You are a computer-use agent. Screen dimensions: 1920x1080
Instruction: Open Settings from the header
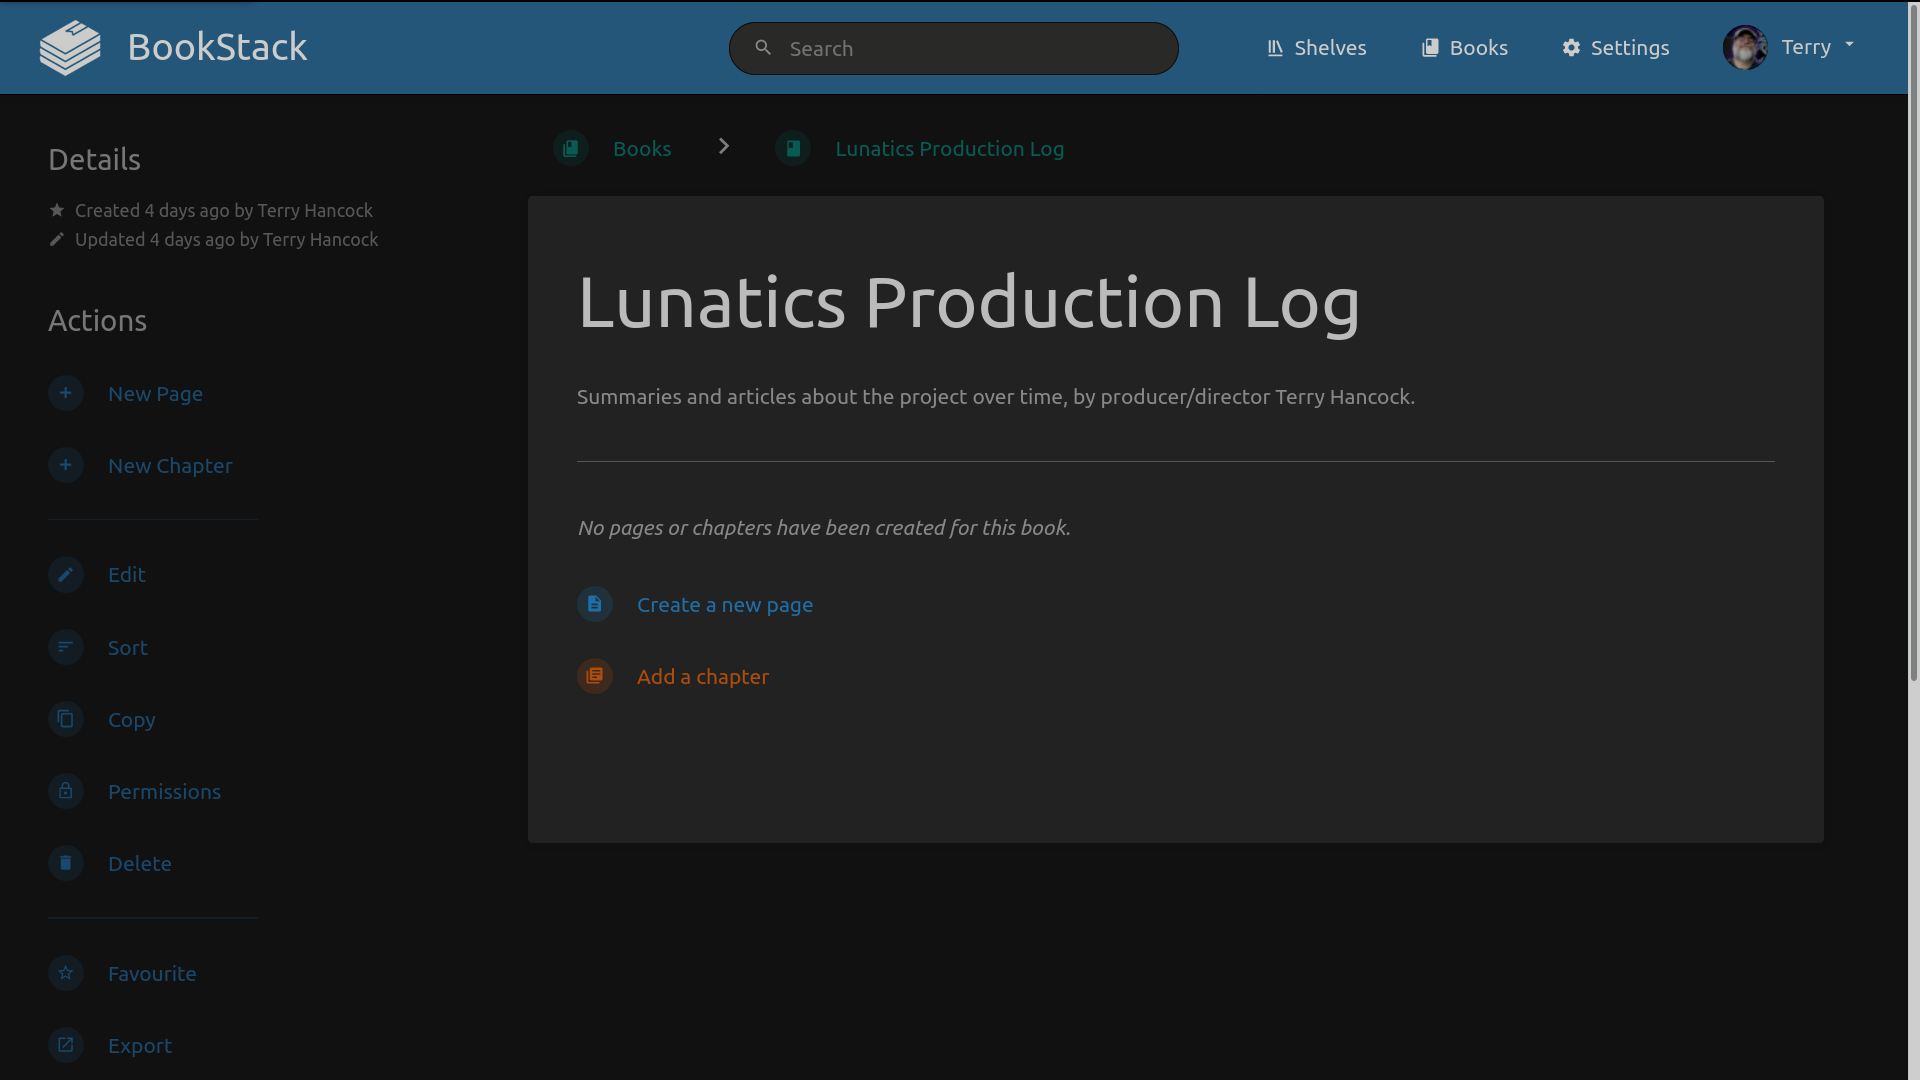click(x=1615, y=48)
